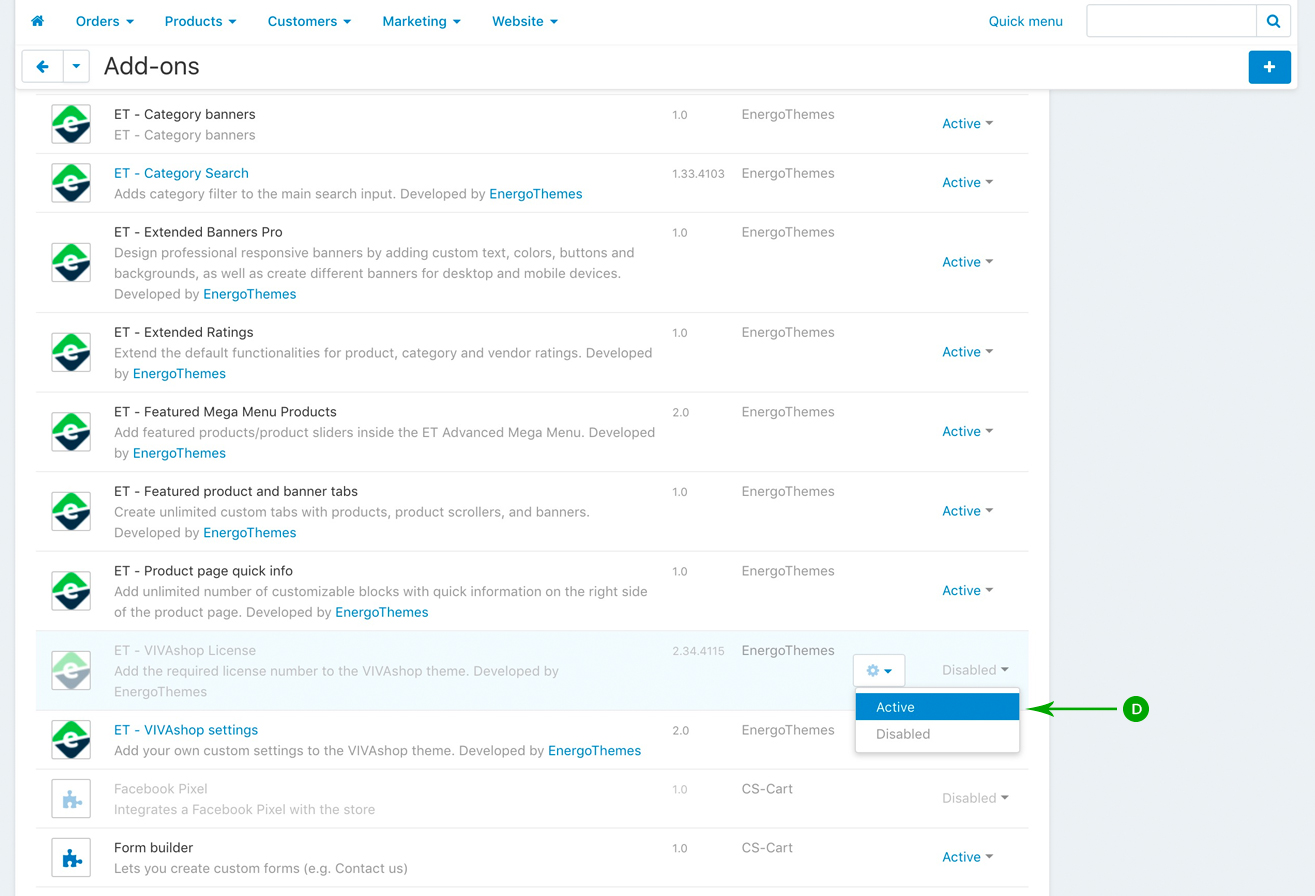Image resolution: width=1315 pixels, height=896 pixels.
Task: Click the Add-ons page heading
Action: tap(152, 67)
